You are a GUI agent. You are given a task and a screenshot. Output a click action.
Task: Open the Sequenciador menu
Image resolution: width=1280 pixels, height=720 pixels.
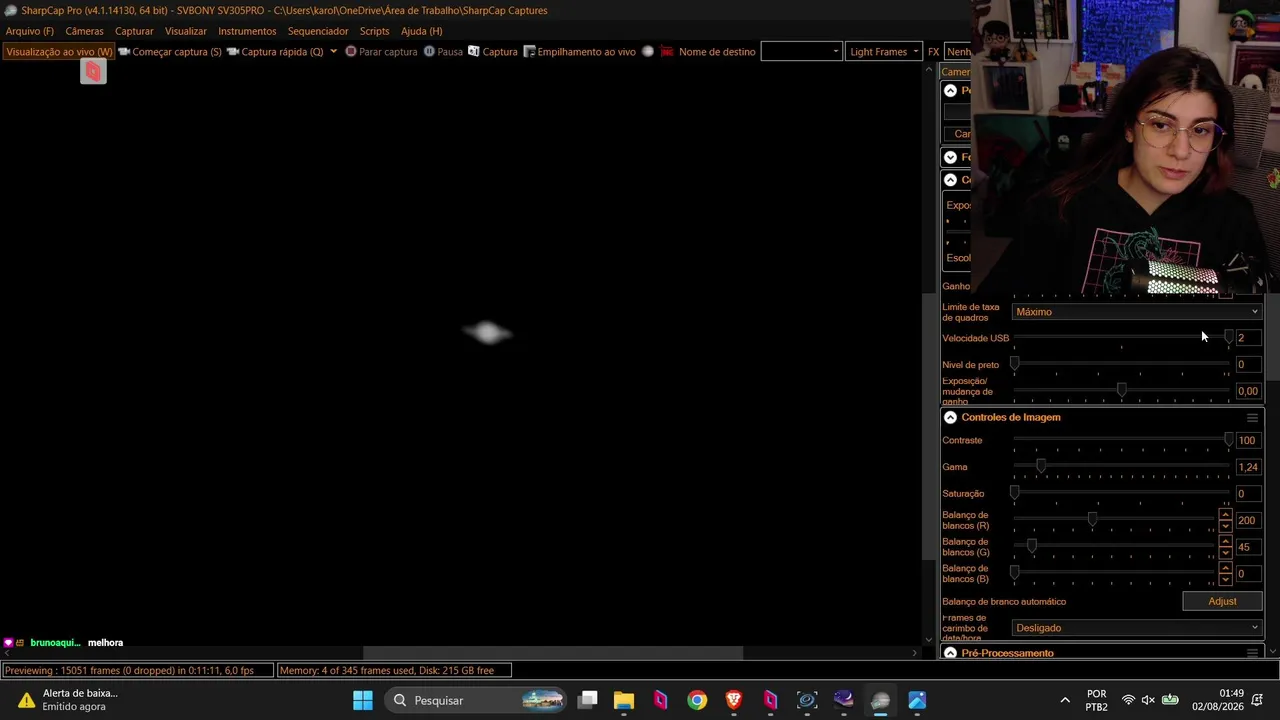coord(318,31)
